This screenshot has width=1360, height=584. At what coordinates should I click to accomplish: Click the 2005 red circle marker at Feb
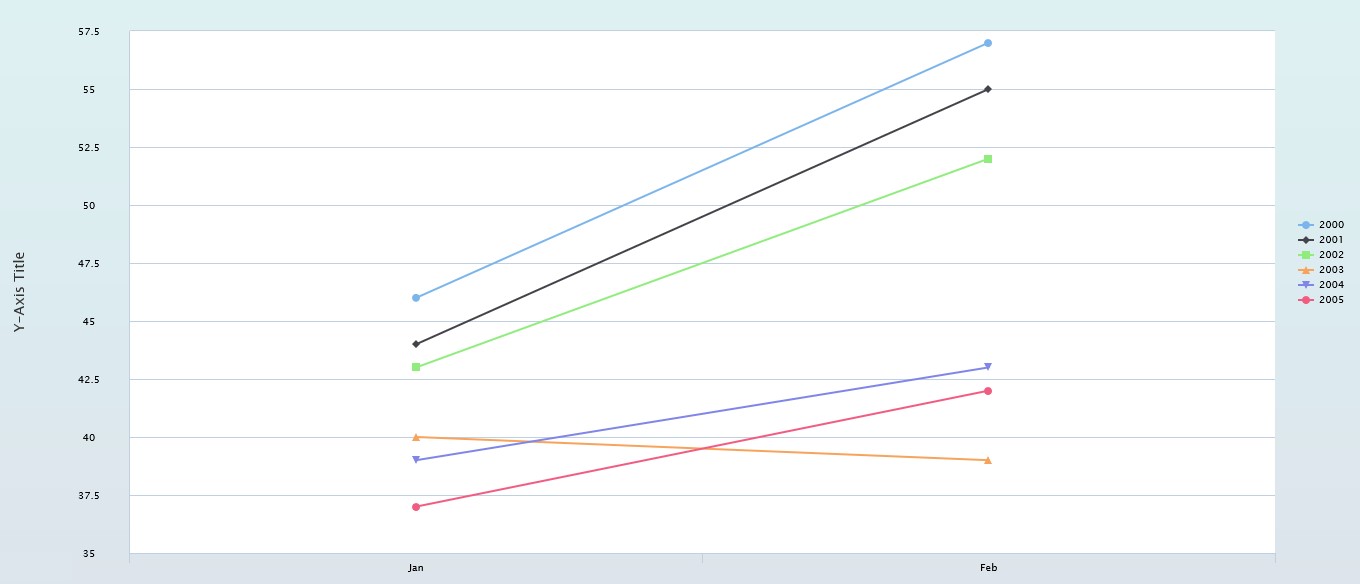coord(988,391)
